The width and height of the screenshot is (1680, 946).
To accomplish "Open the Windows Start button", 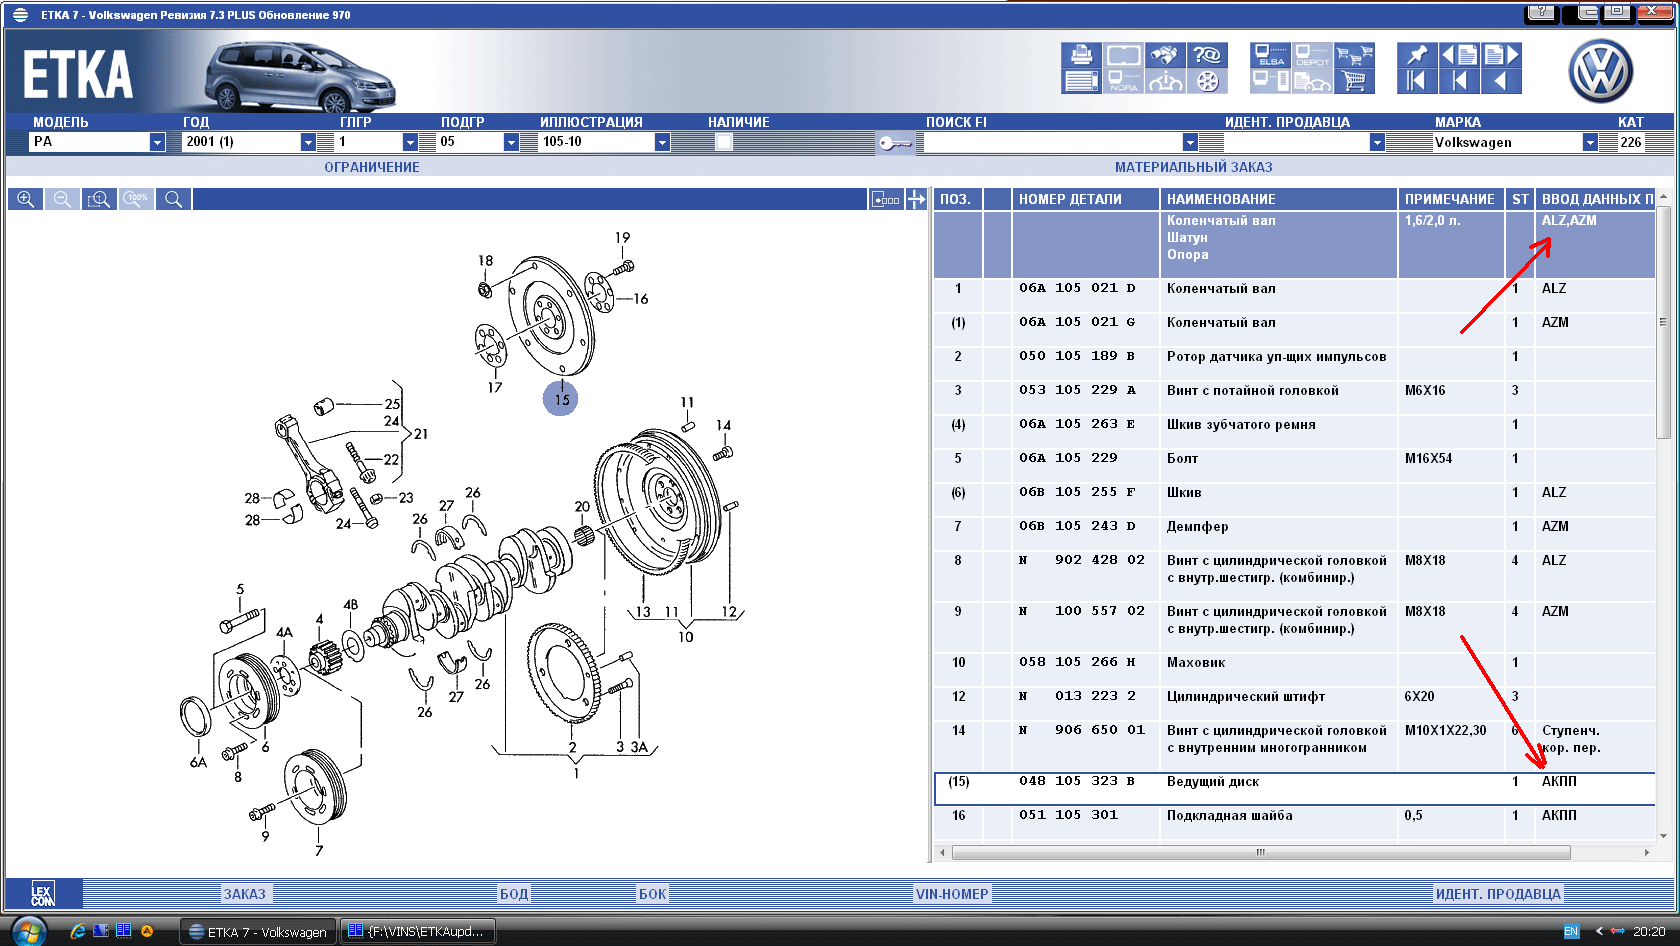I will [28, 931].
